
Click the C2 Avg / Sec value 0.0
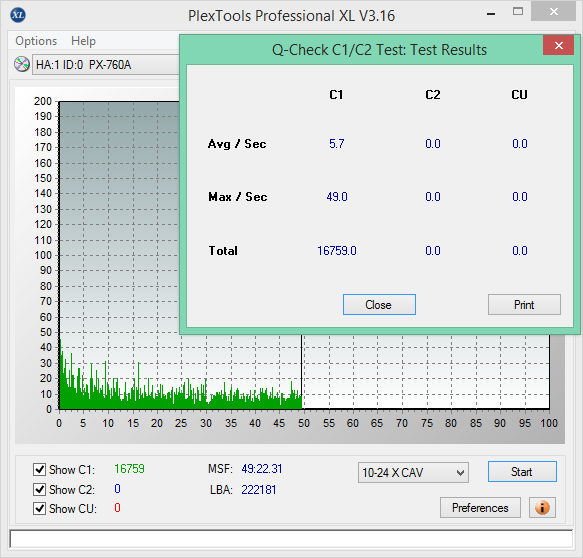(433, 143)
